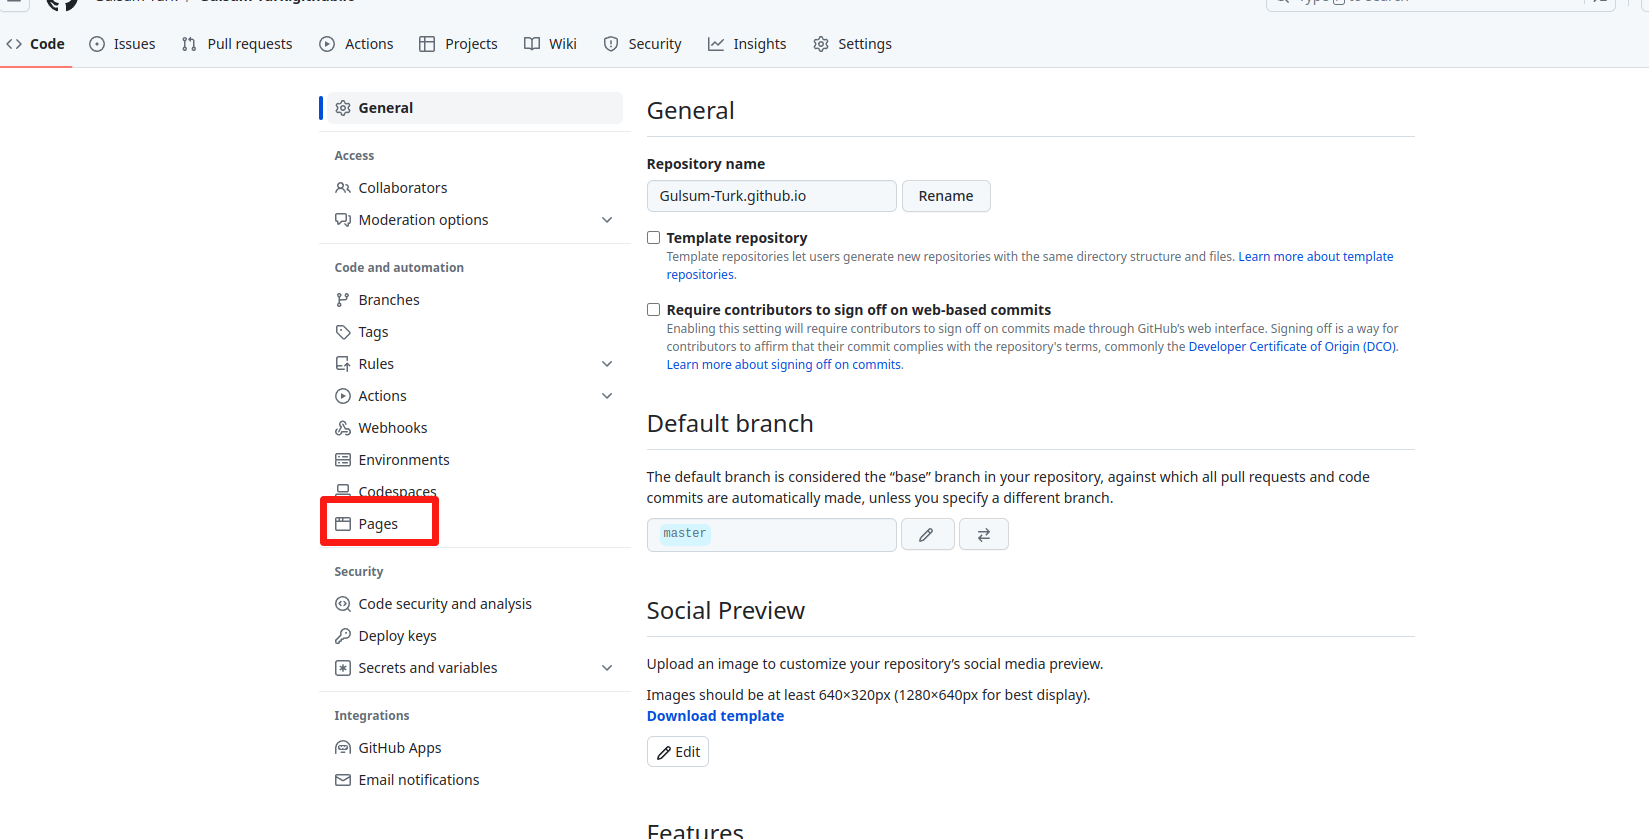This screenshot has height=839, width=1649.
Task: Open the Wiki tab
Action: [x=550, y=44]
